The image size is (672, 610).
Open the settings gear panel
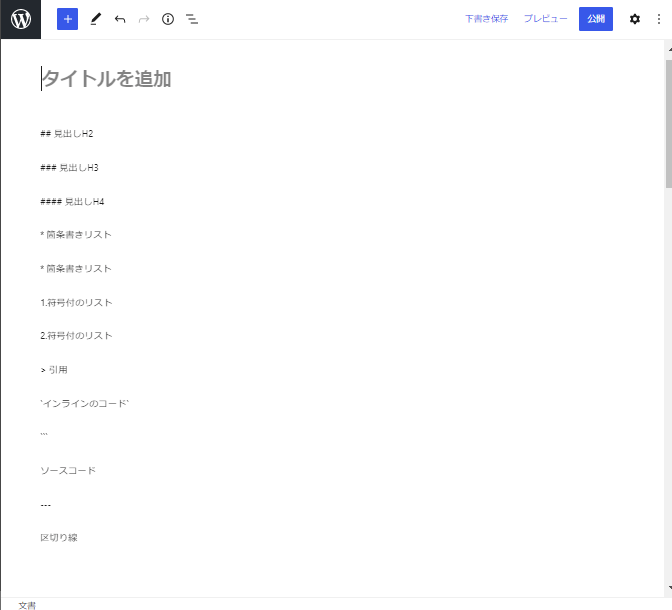click(635, 19)
